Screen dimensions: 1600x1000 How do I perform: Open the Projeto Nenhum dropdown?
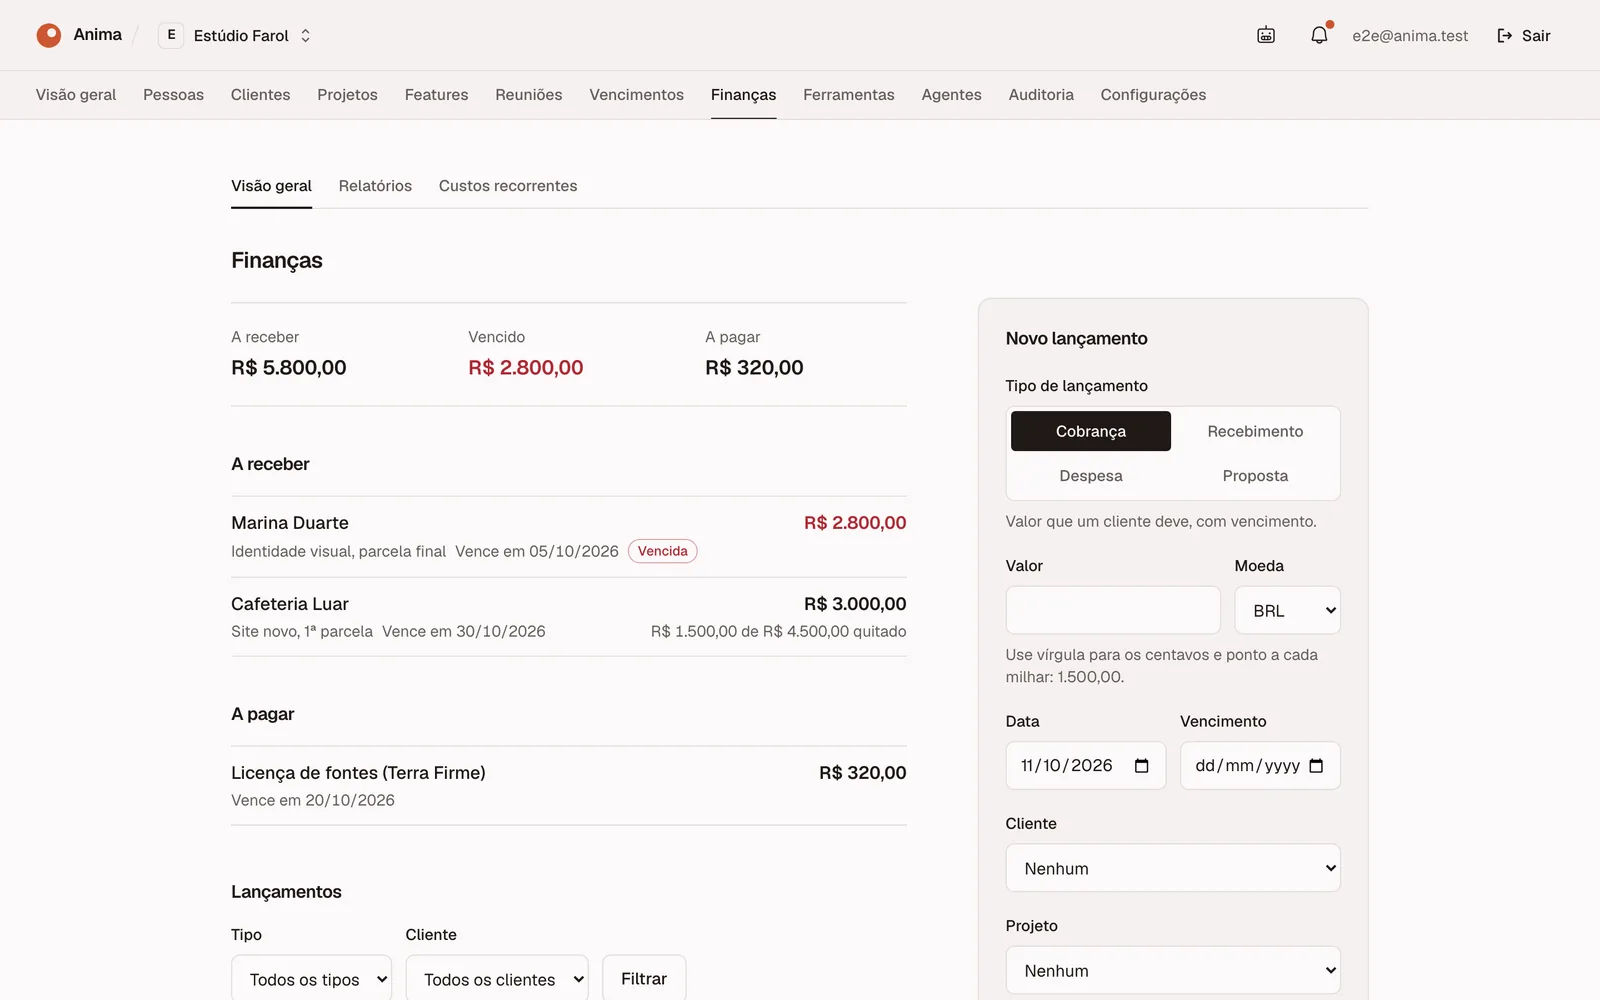(x=1173, y=970)
